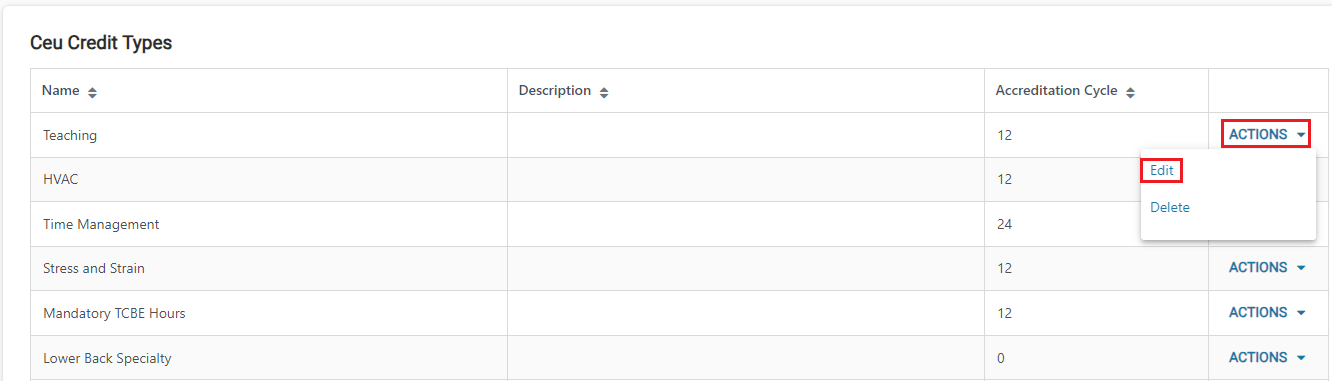Select the Stress and Strain row name
Image resolution: width=1332 pixels, height=381 pixels.
pos(94,268)
